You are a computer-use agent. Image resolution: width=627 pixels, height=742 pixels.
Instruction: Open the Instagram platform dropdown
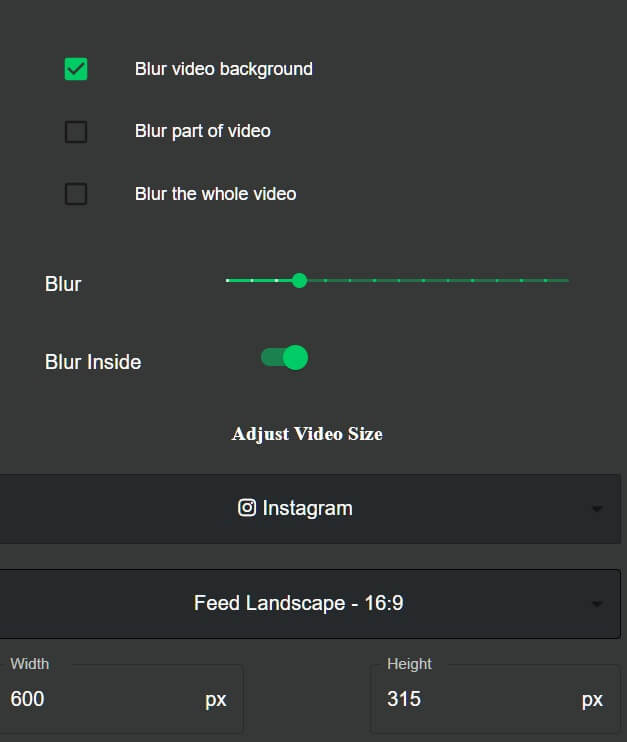(x=310, y=509)
